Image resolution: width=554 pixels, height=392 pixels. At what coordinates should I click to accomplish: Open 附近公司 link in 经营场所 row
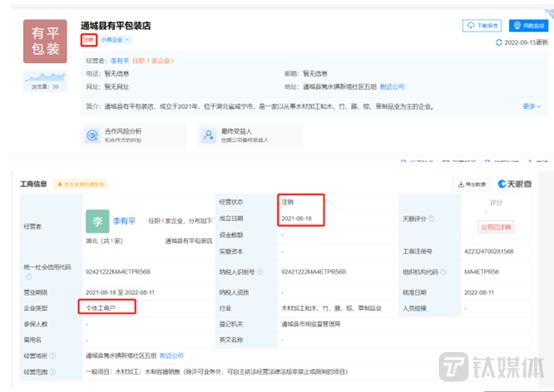coord(171,356)
